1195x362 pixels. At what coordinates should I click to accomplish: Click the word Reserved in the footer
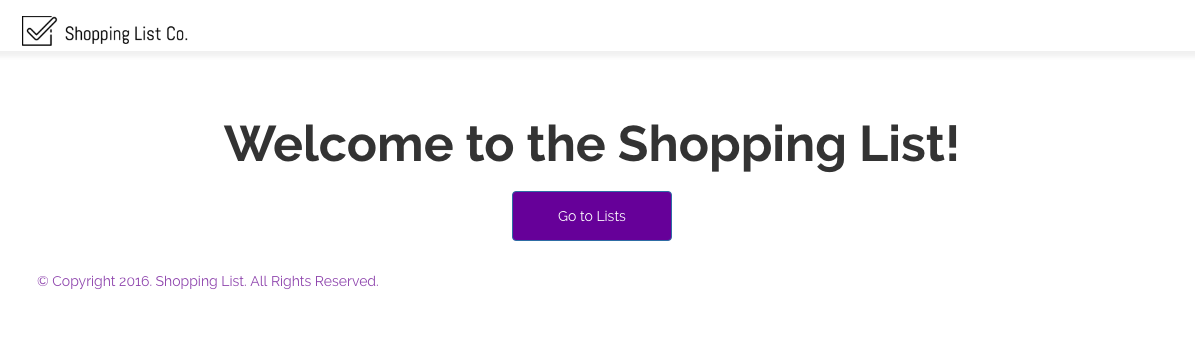tap(347, 281)
